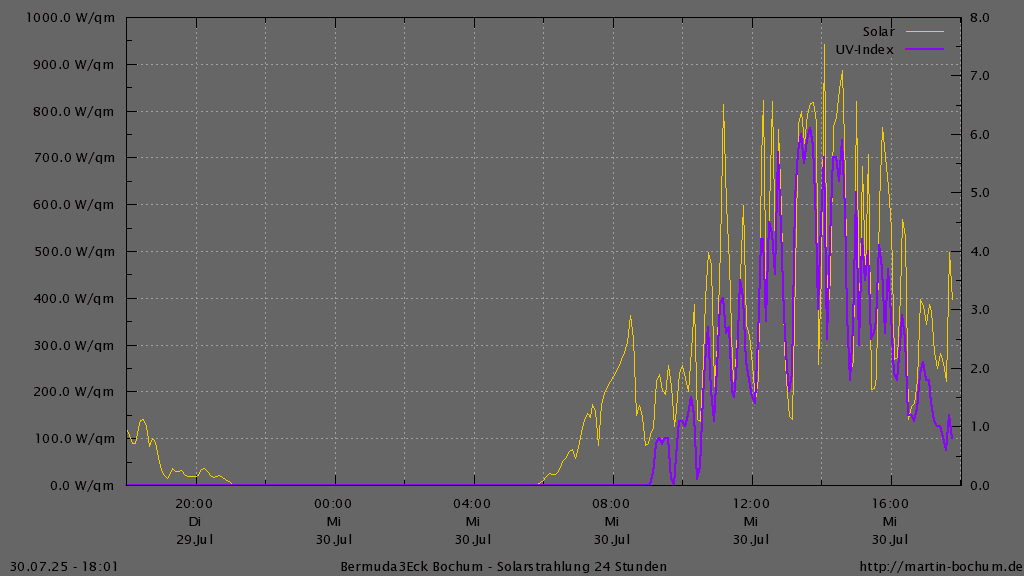This screenshot has width=1024, height=576.
Task: Click the 200.0 W/qm axis label
Action: [74, 392]
